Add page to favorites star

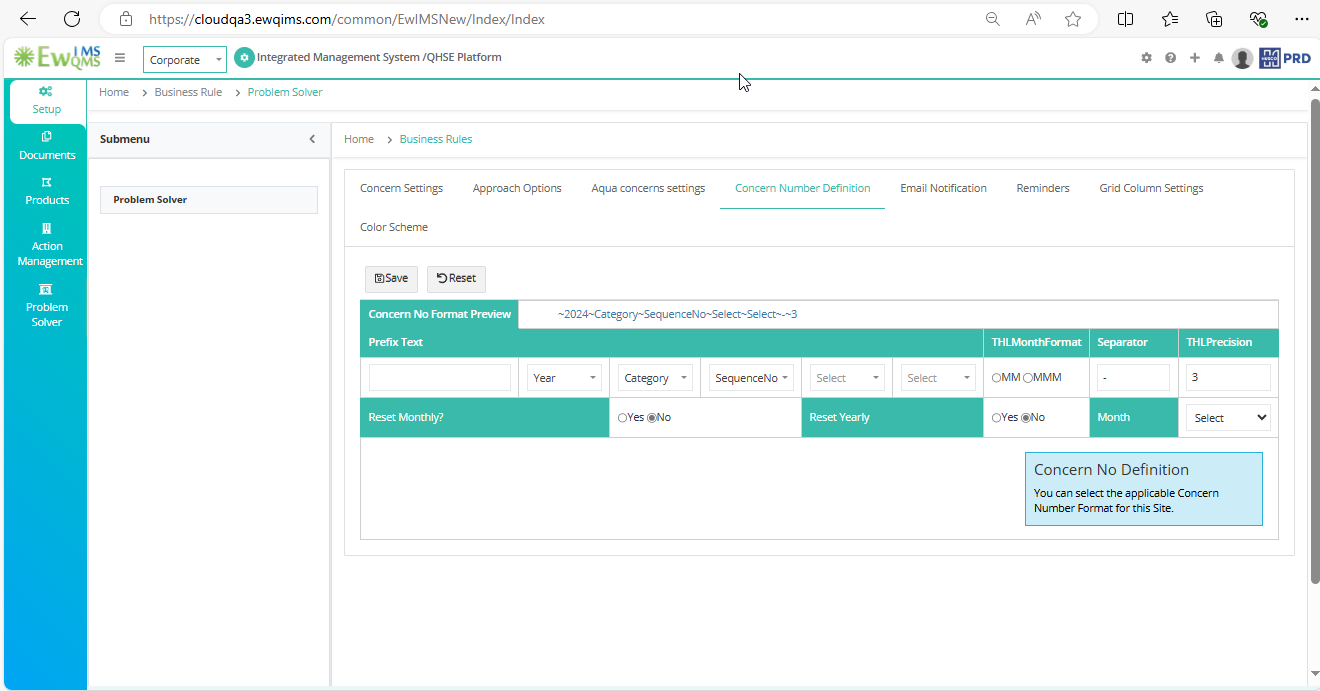[x=1073, y=19]
